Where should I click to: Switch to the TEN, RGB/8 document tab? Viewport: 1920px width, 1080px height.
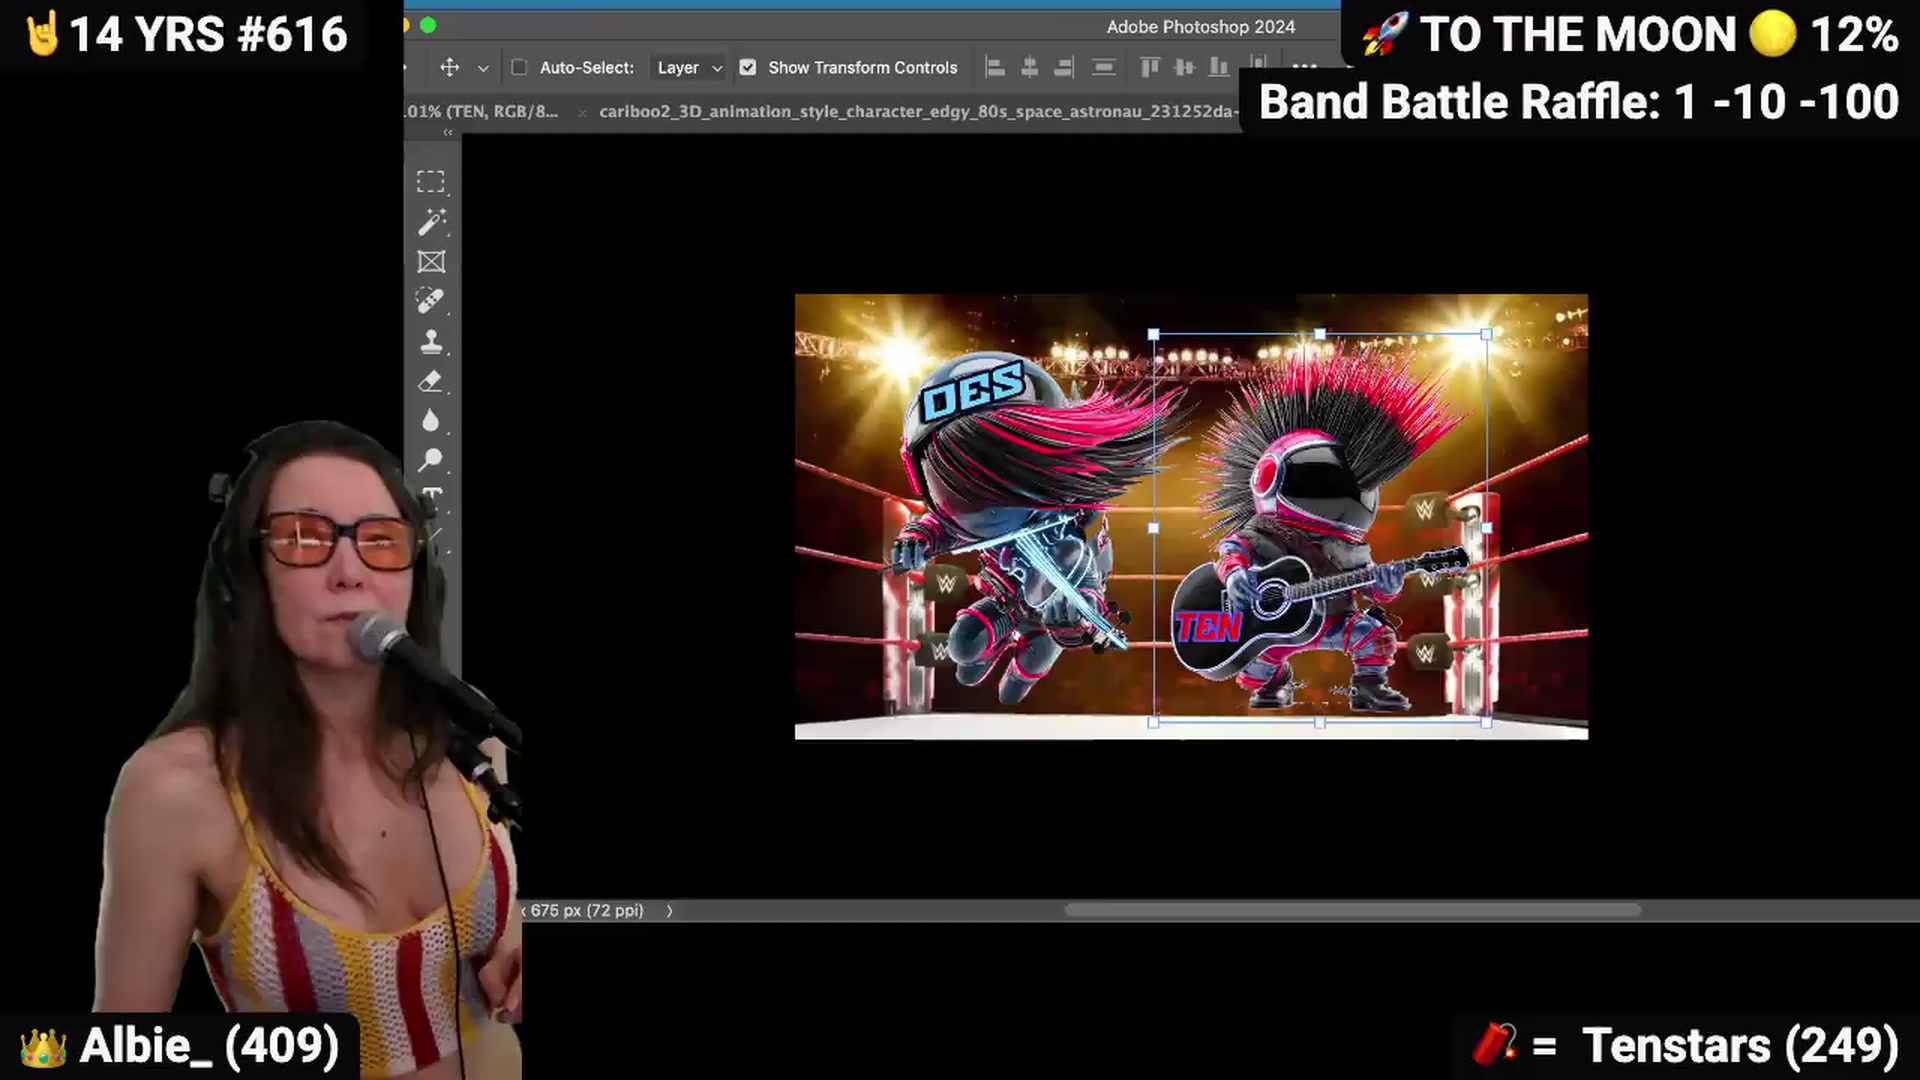[x=483, y=111]
